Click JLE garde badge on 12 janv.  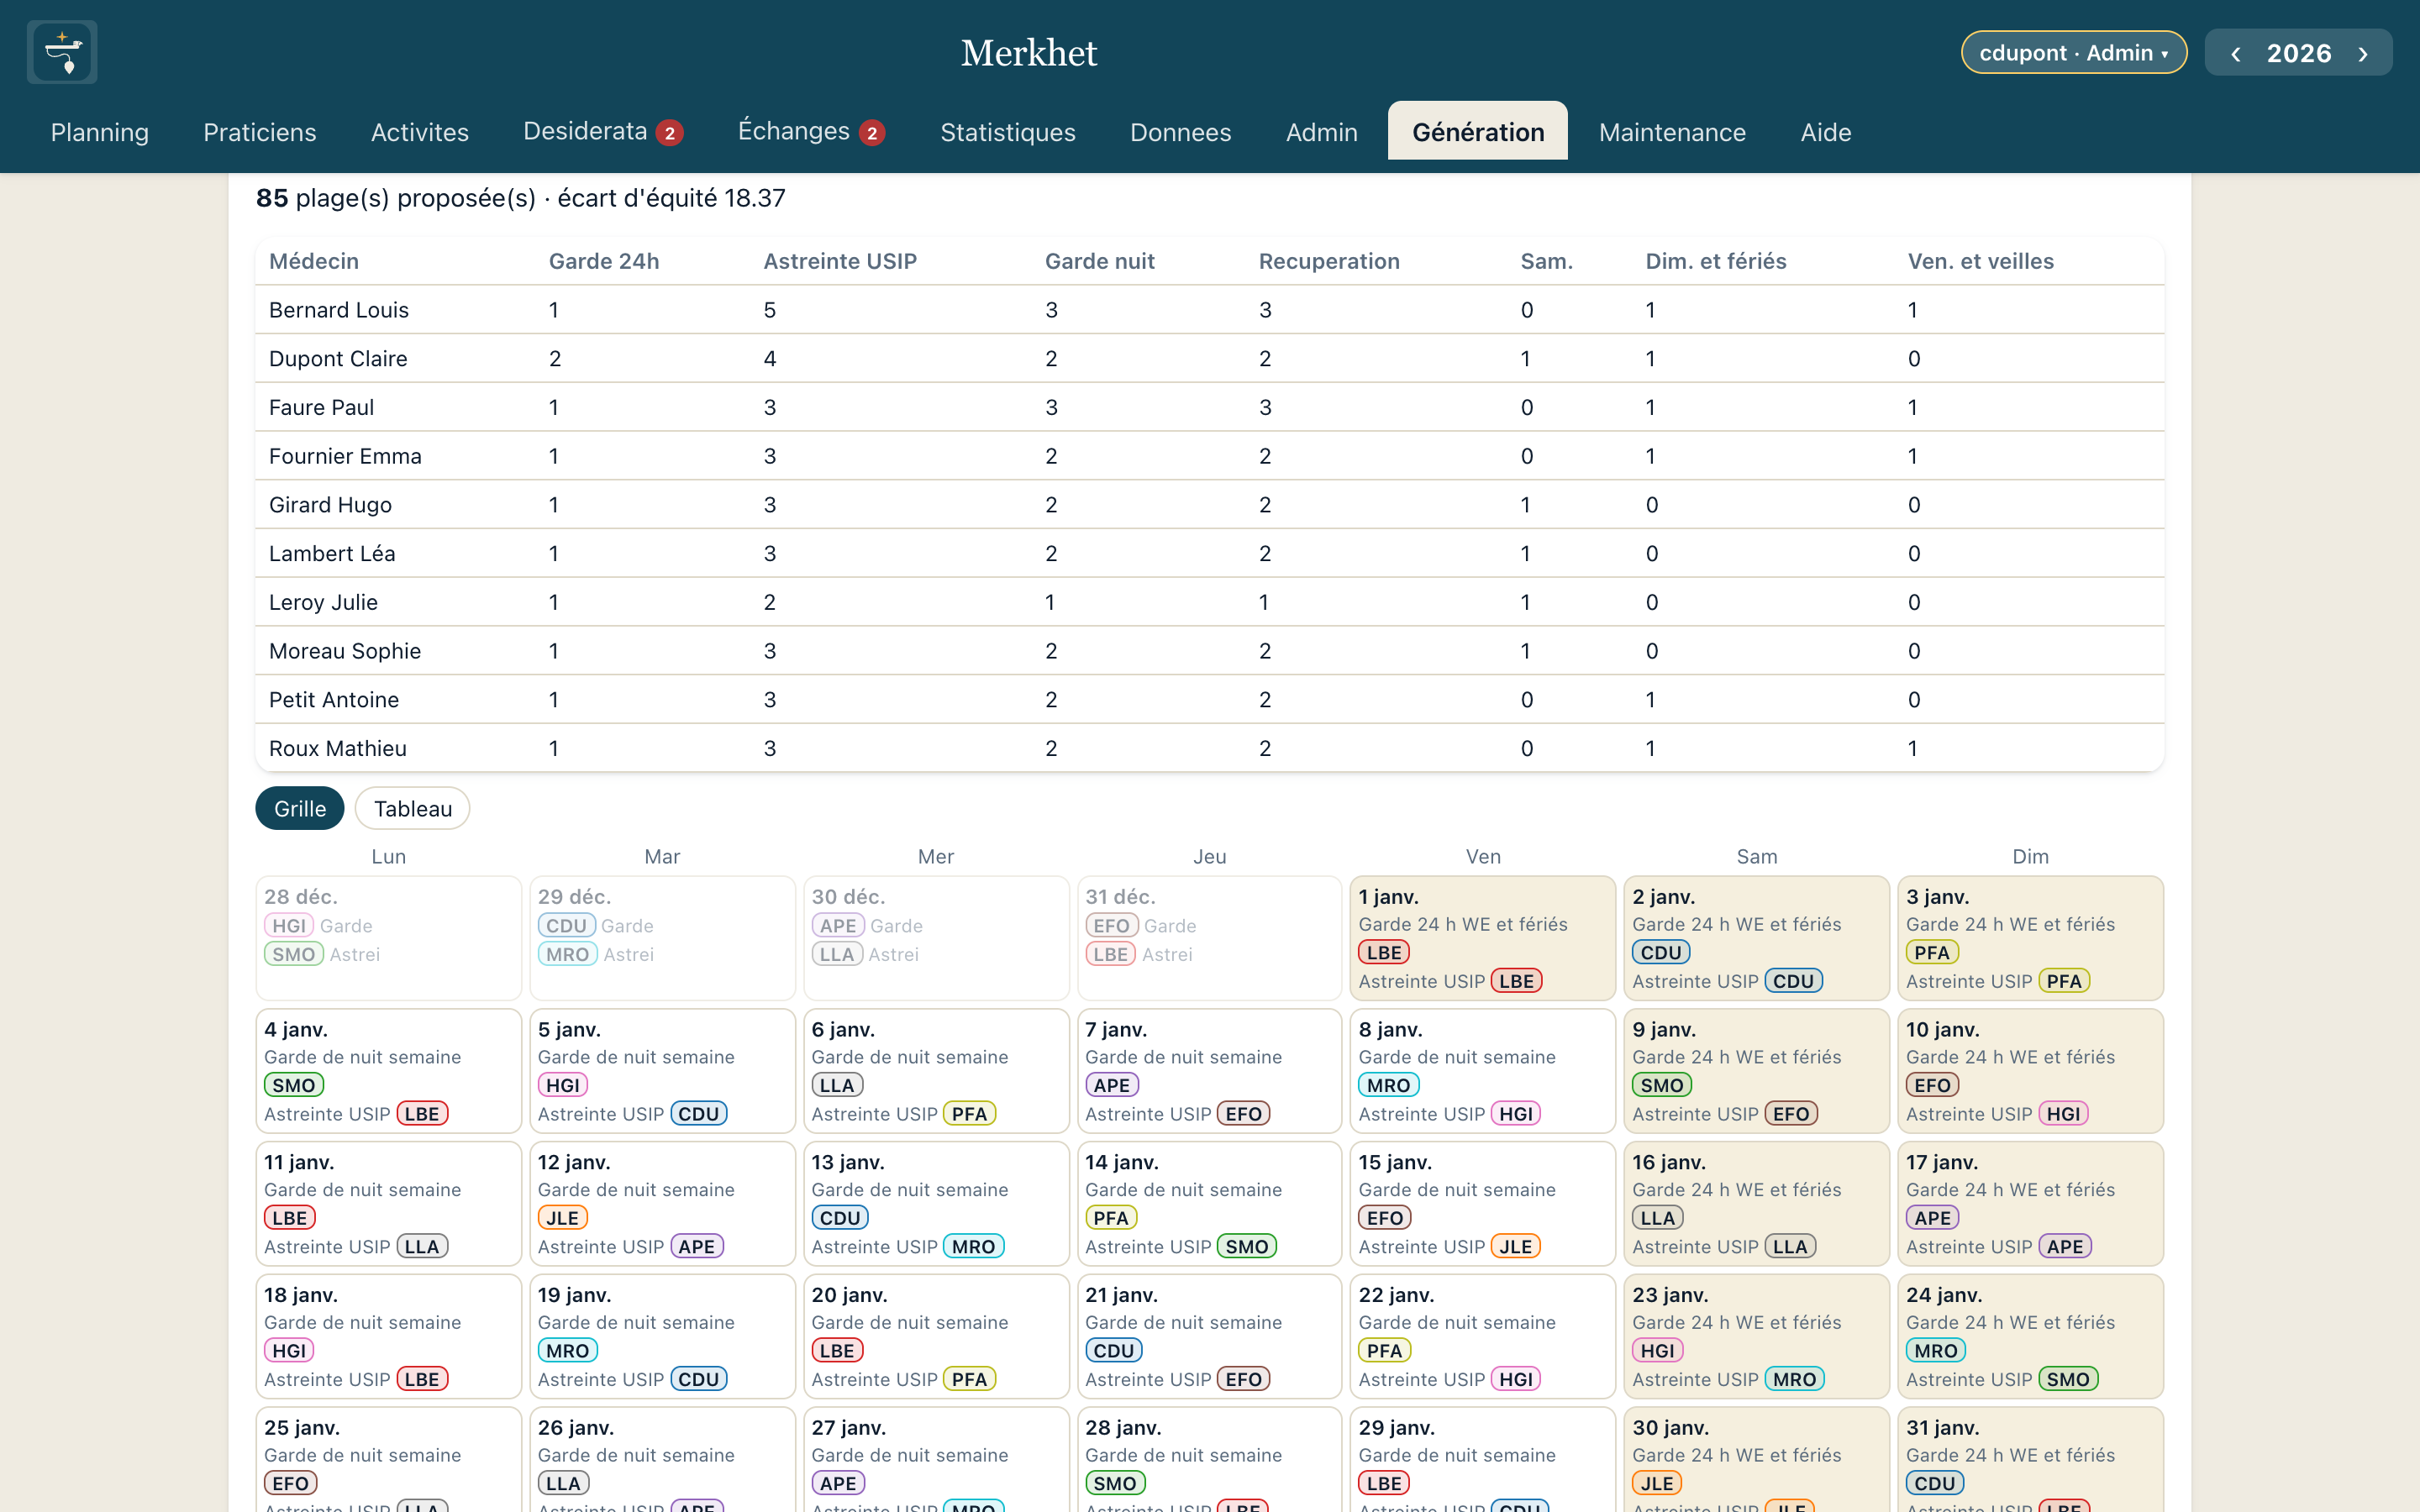562,1218
